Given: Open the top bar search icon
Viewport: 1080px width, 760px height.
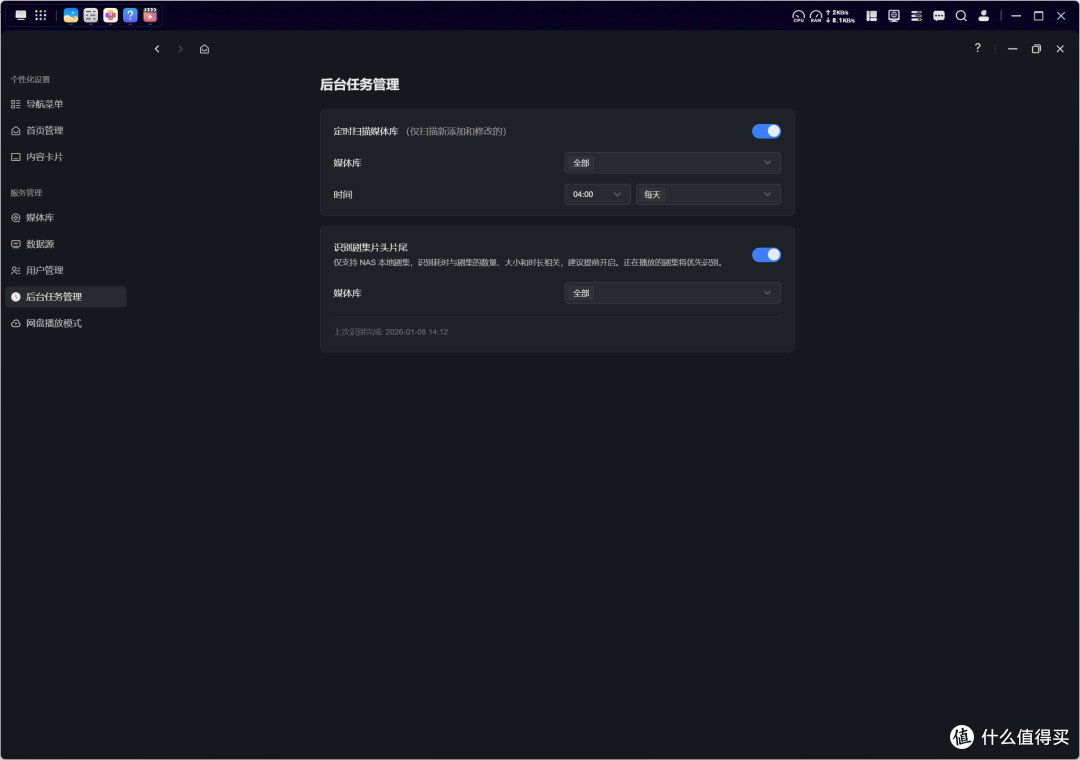Looking at the screenshot, I should tap(961, 16).
